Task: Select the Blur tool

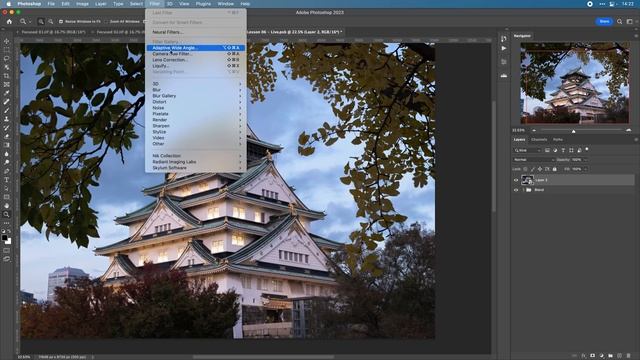Action: click(x=7, y=154)
